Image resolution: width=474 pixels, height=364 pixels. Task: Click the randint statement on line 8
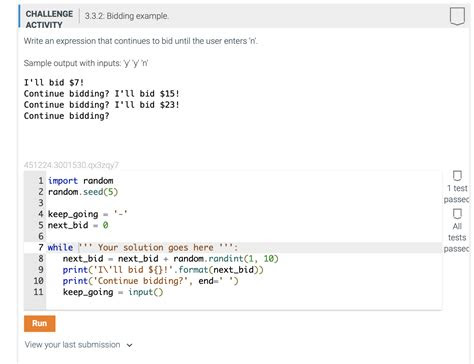click(170, 259)
